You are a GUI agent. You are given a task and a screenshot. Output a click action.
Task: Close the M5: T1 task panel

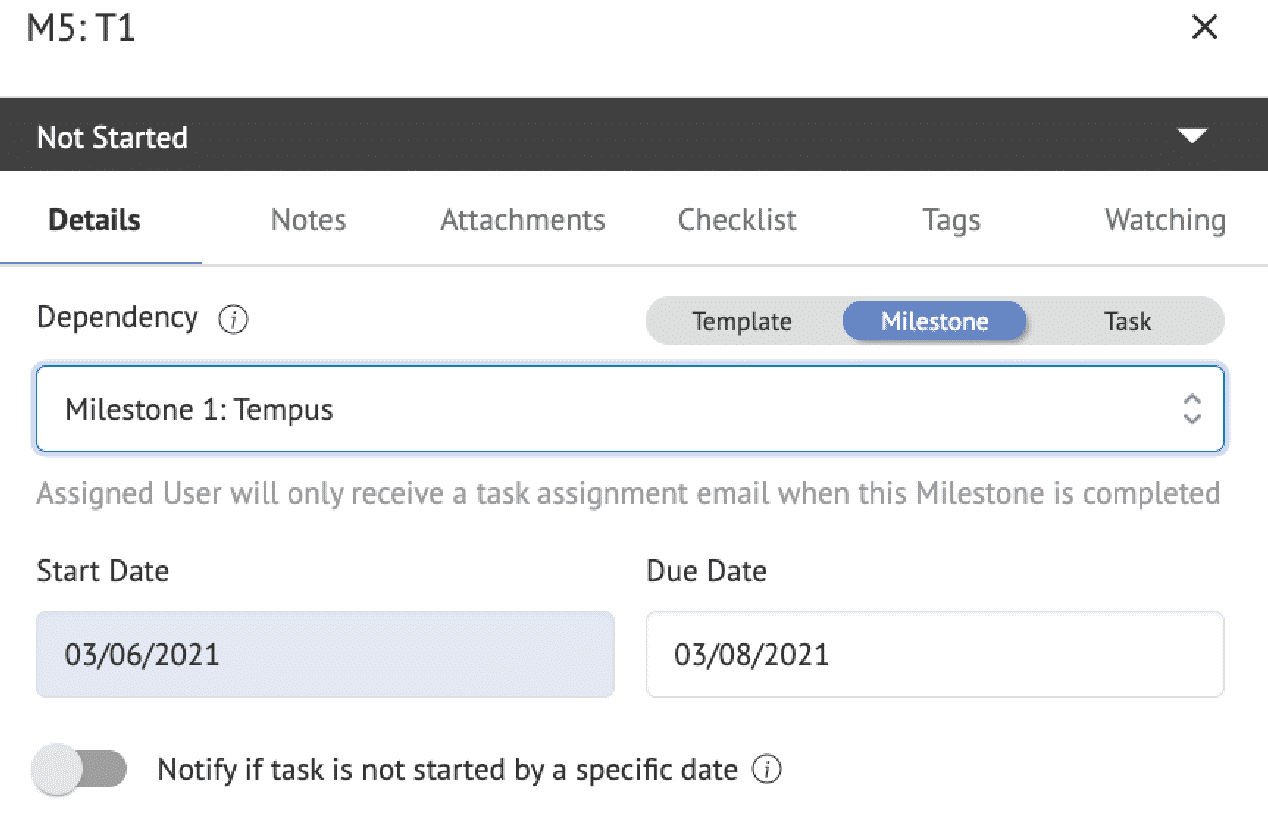pyautogui.click(x=1204, y=28)
